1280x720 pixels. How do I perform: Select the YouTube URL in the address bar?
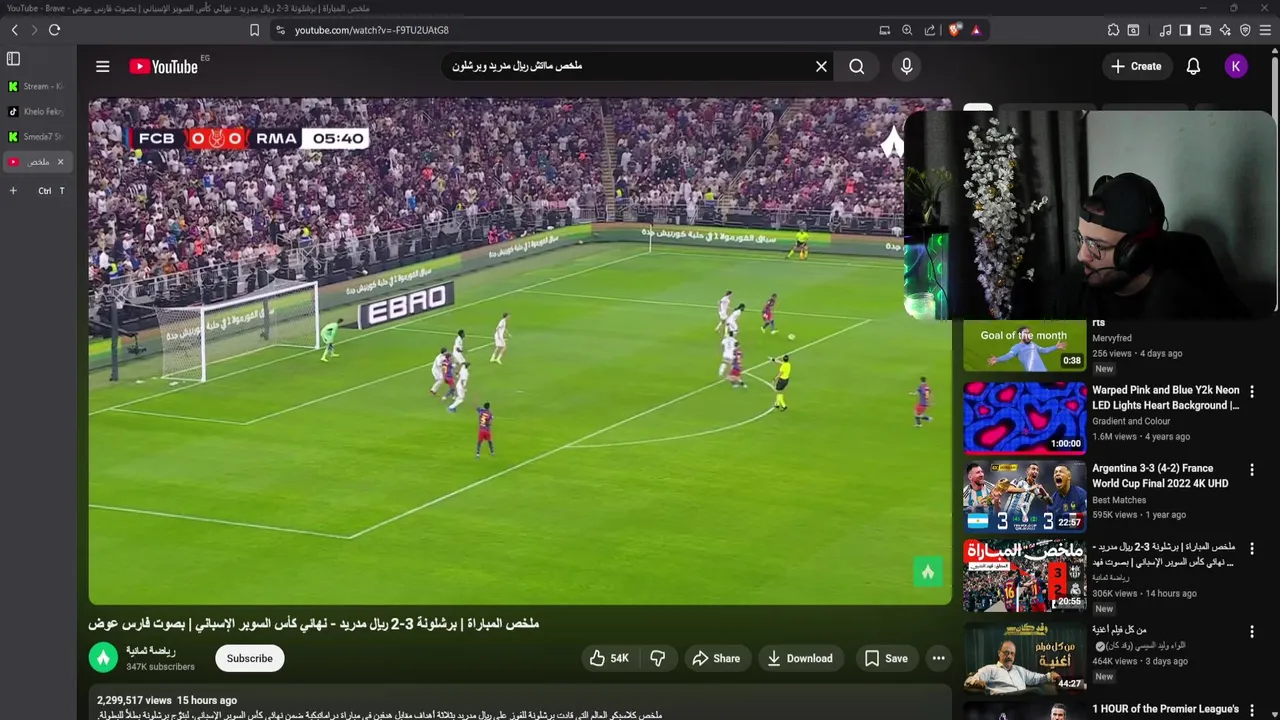(371, 30)
